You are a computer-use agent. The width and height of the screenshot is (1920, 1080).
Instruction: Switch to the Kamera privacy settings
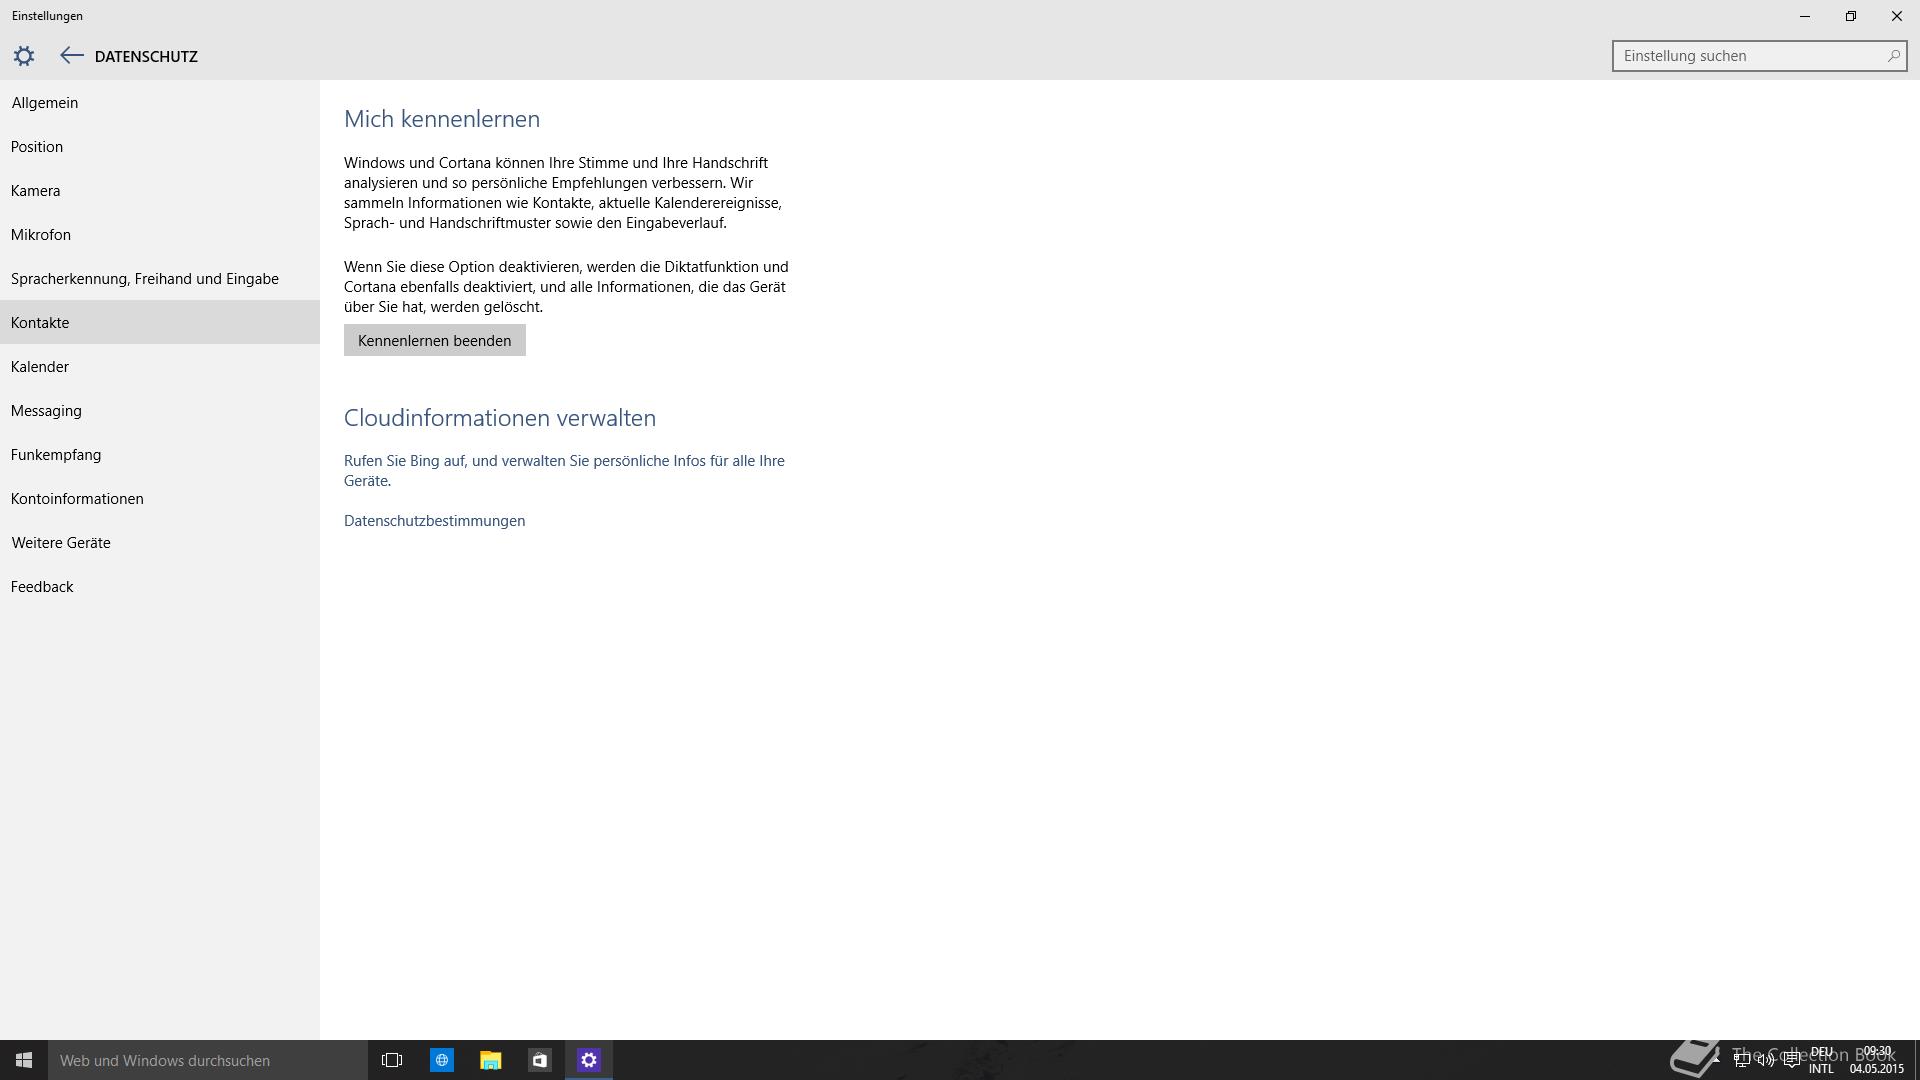36,191
